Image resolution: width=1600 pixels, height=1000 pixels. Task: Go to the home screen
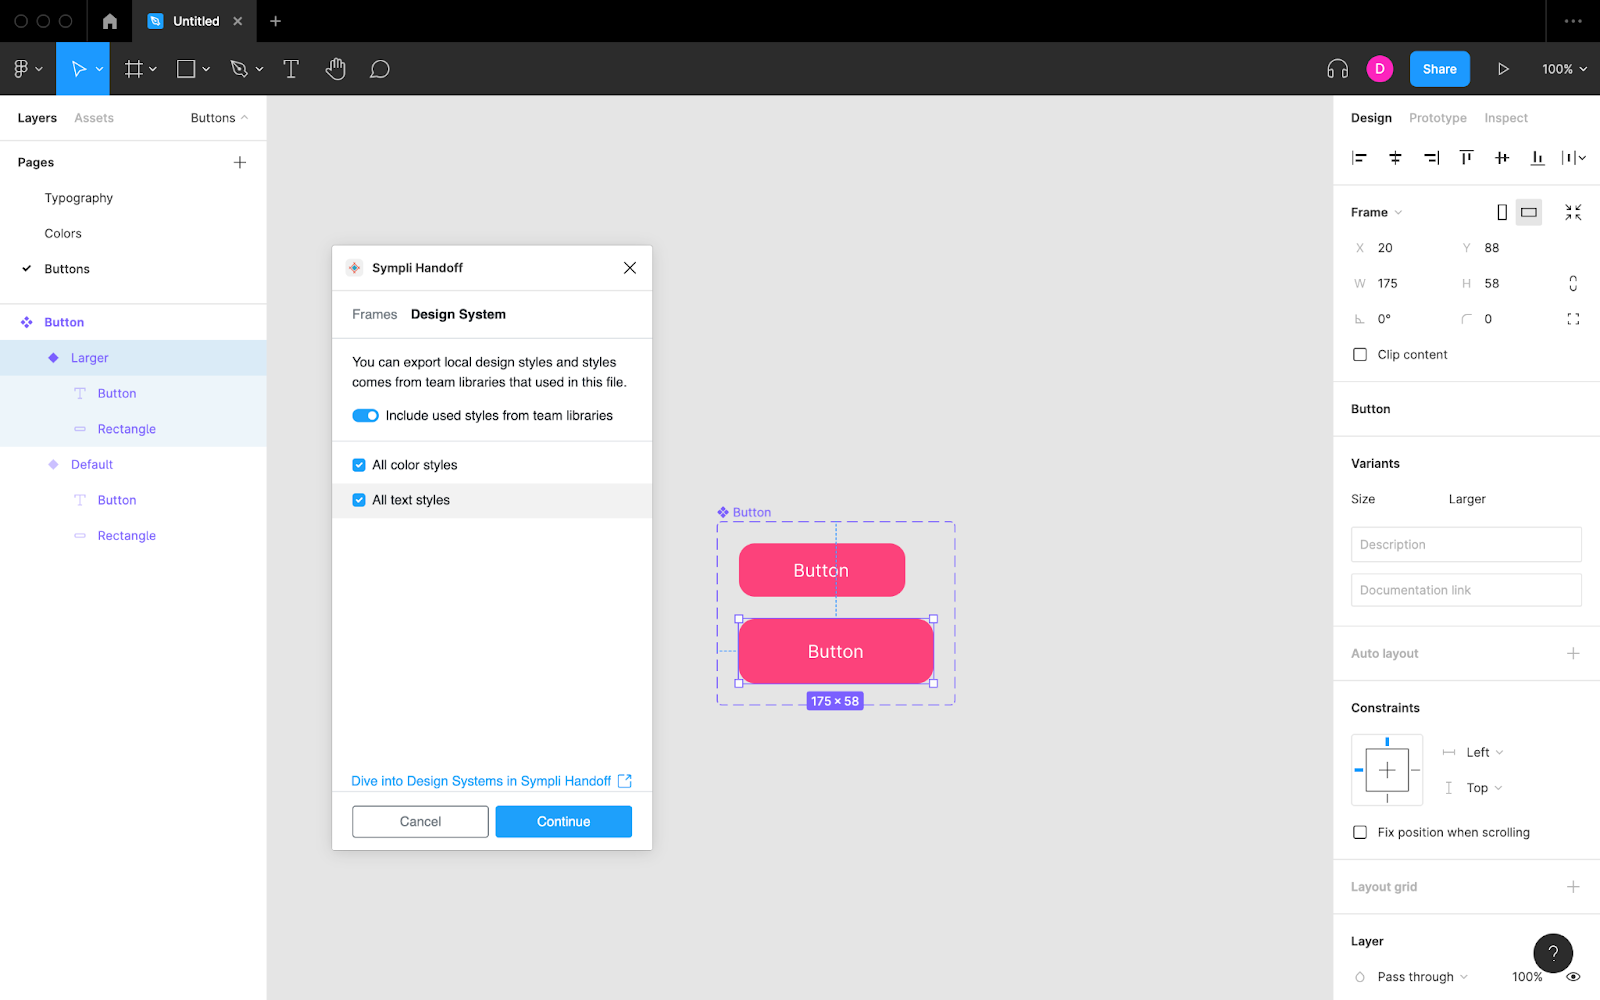pyautogui.click(x=110, y=21)
